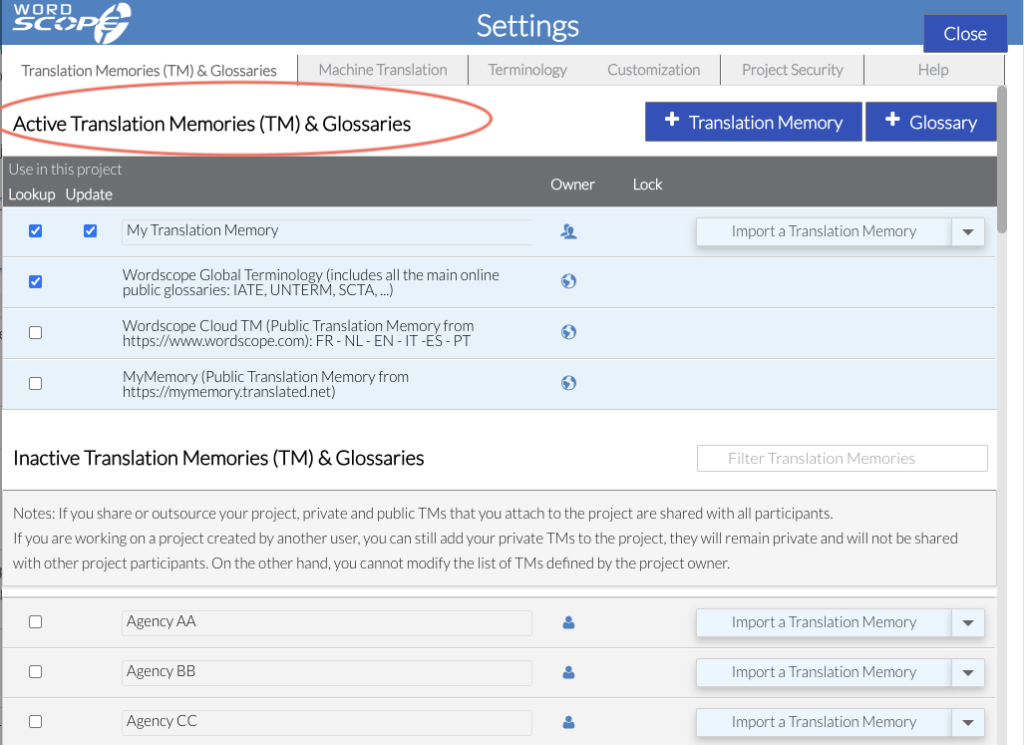Click globe icon for Wordscope Cloud TM
Screen dimensions: 1024x745
[x=568, y=332]
